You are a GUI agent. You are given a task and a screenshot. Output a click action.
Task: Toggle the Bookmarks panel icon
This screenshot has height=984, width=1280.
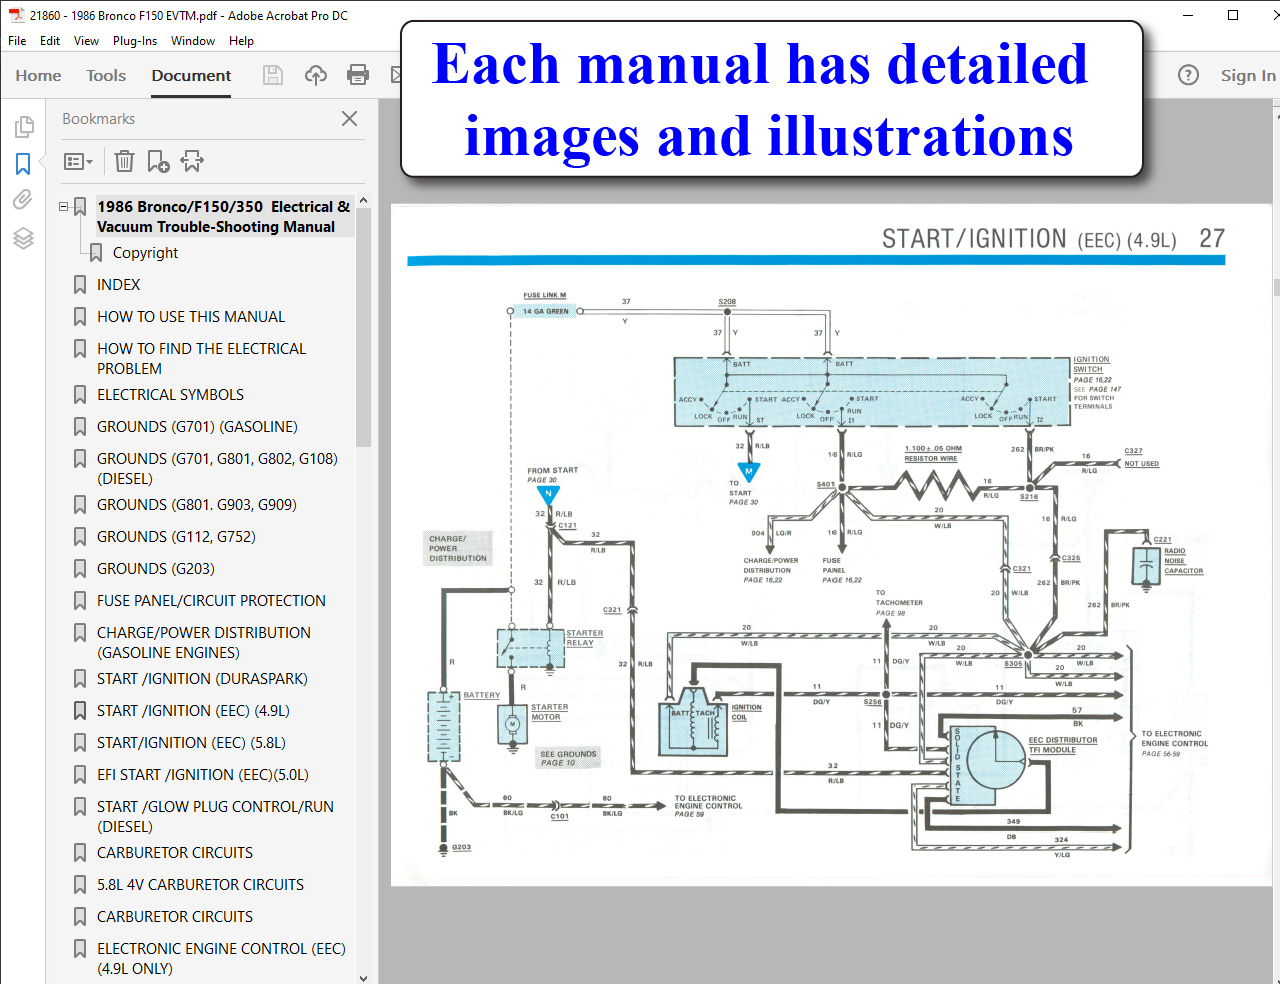pos(23,163)
